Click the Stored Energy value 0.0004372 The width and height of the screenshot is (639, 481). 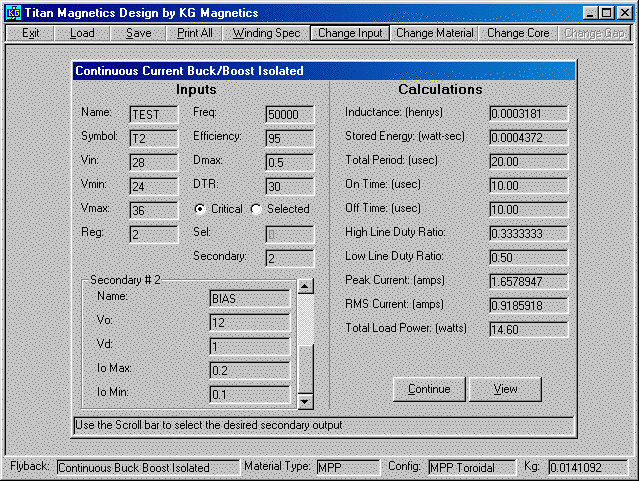pyautogui.click(x=529, y=138)
